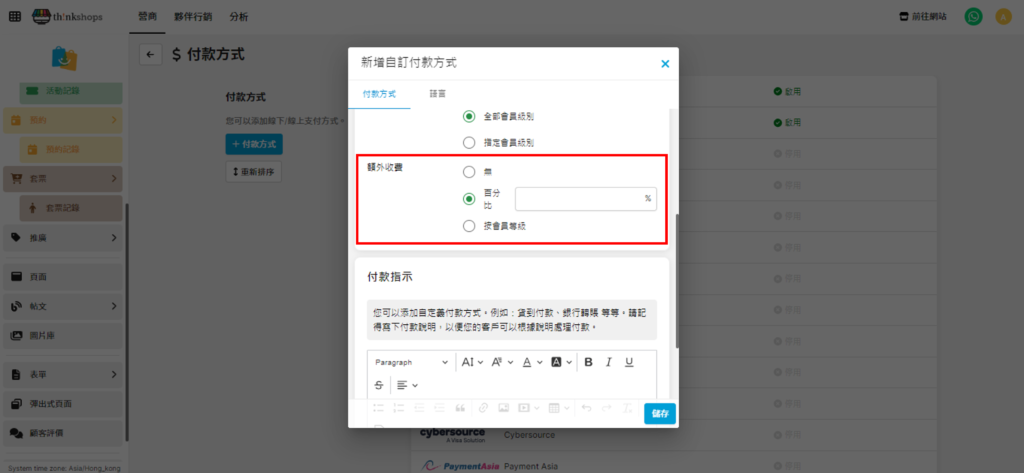Click the WhatsApp icon in header

pos(973,17)
